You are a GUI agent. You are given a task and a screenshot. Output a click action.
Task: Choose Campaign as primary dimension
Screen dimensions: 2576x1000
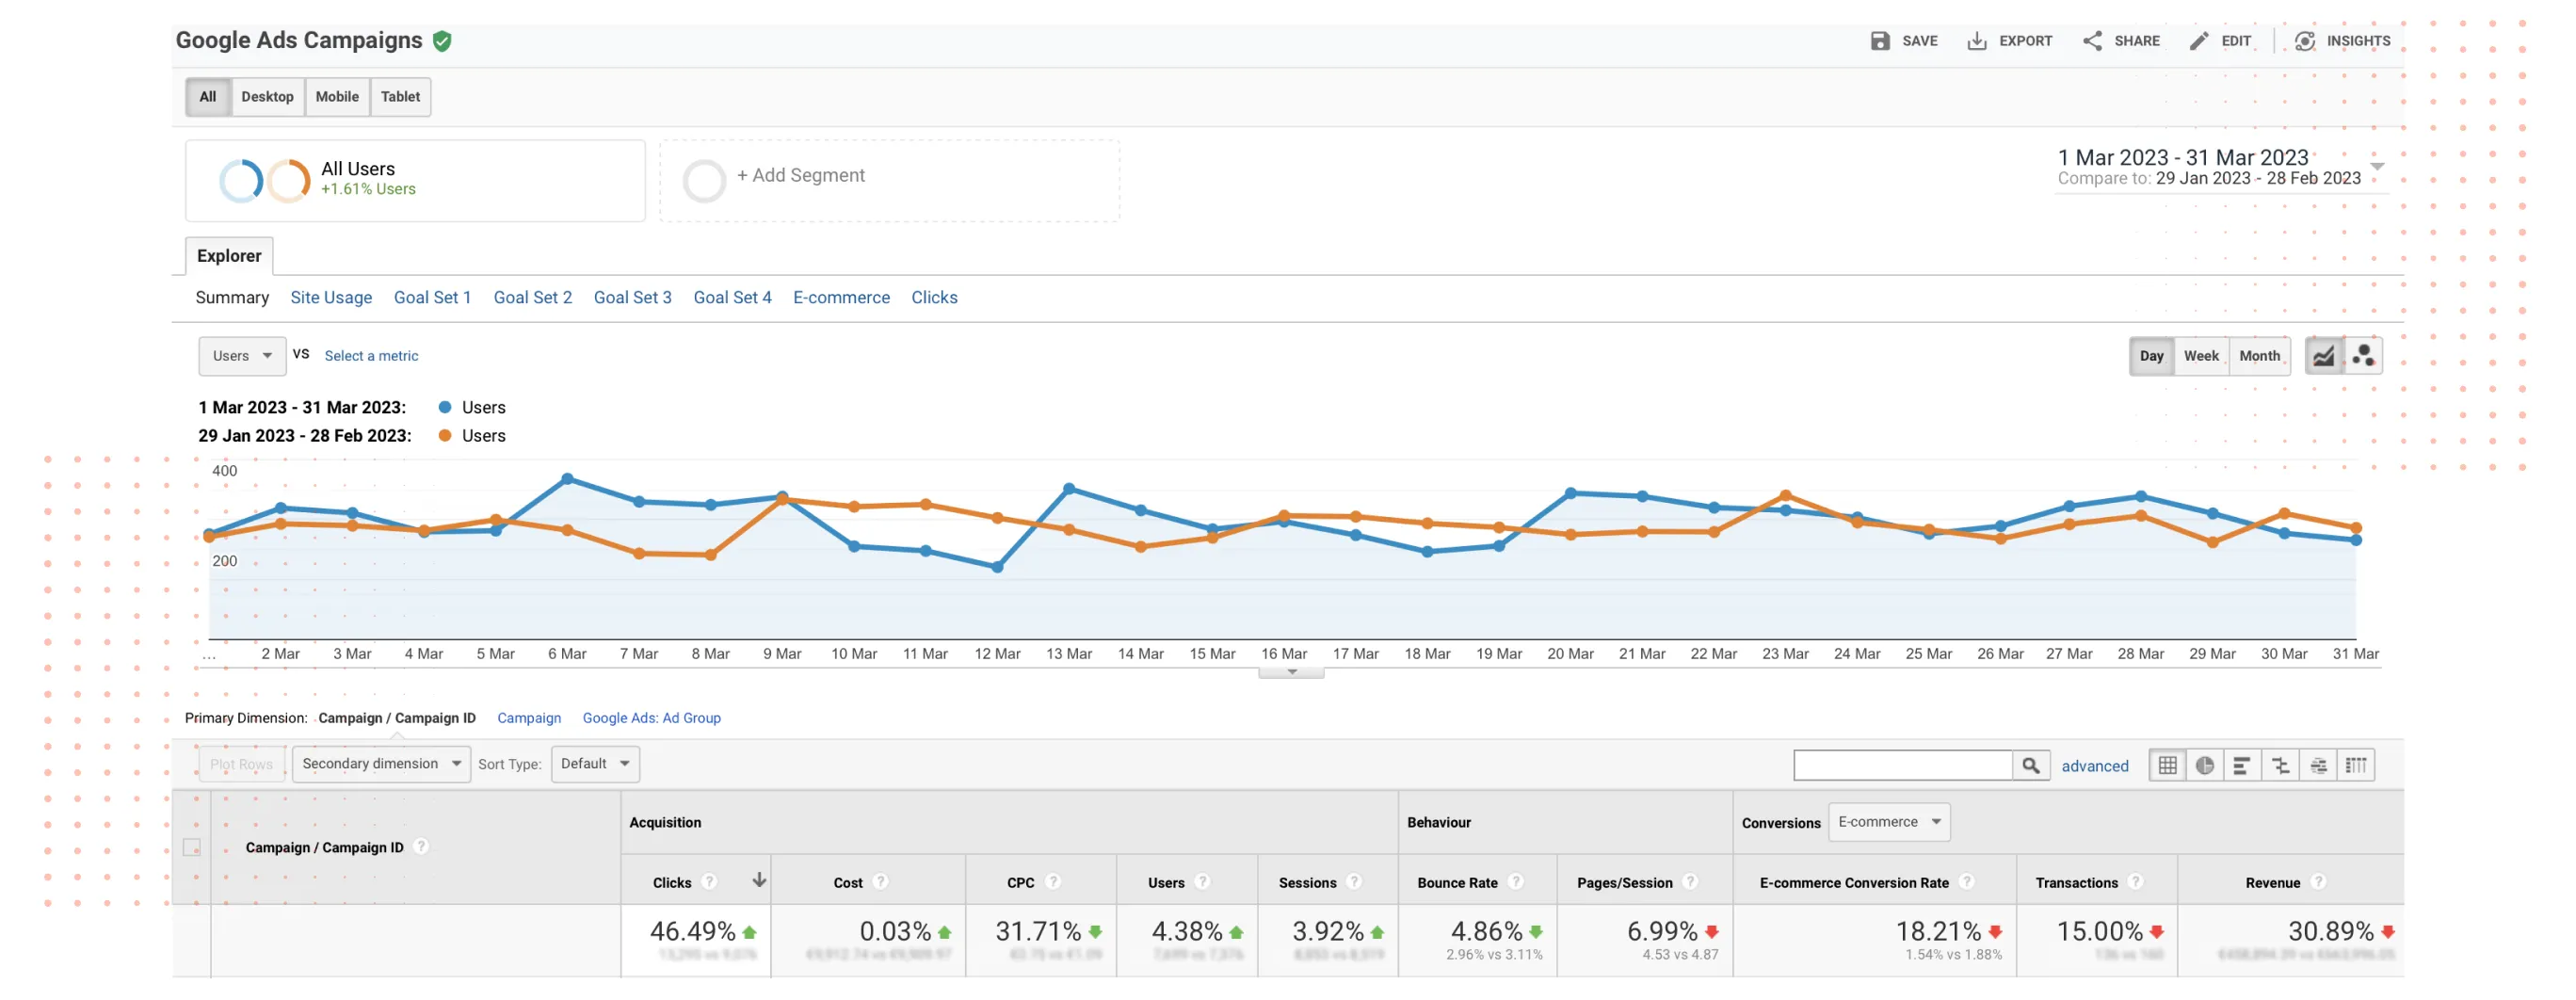[x=529, y=718]
